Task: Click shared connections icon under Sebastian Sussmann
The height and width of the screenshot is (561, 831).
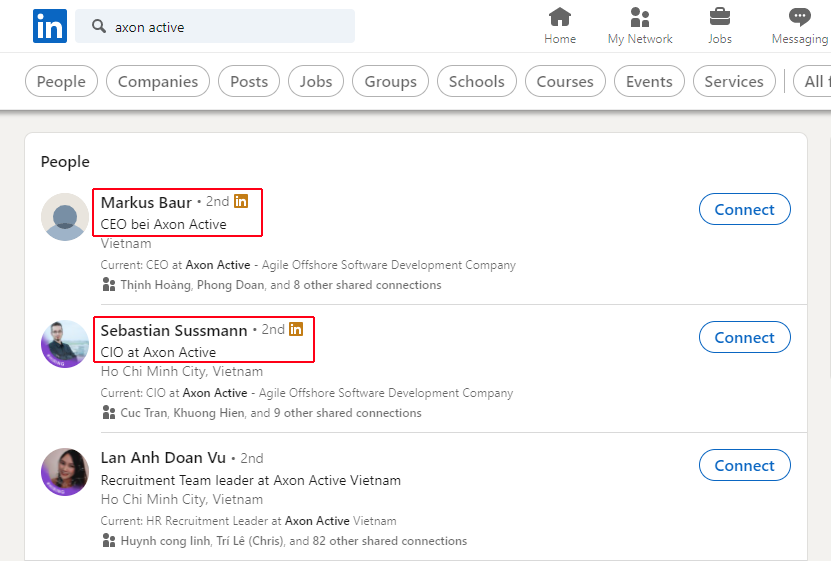Action: (x=109, y=412)
